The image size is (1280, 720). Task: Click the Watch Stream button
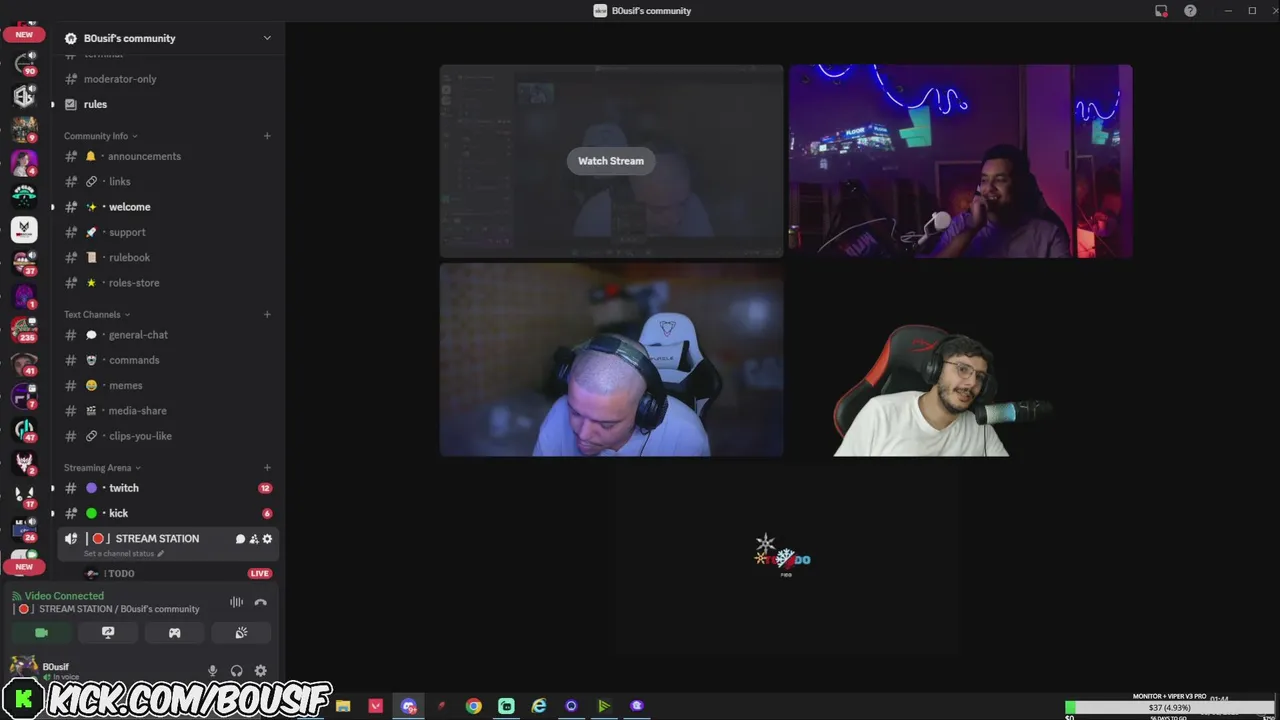tap(611, 161)
